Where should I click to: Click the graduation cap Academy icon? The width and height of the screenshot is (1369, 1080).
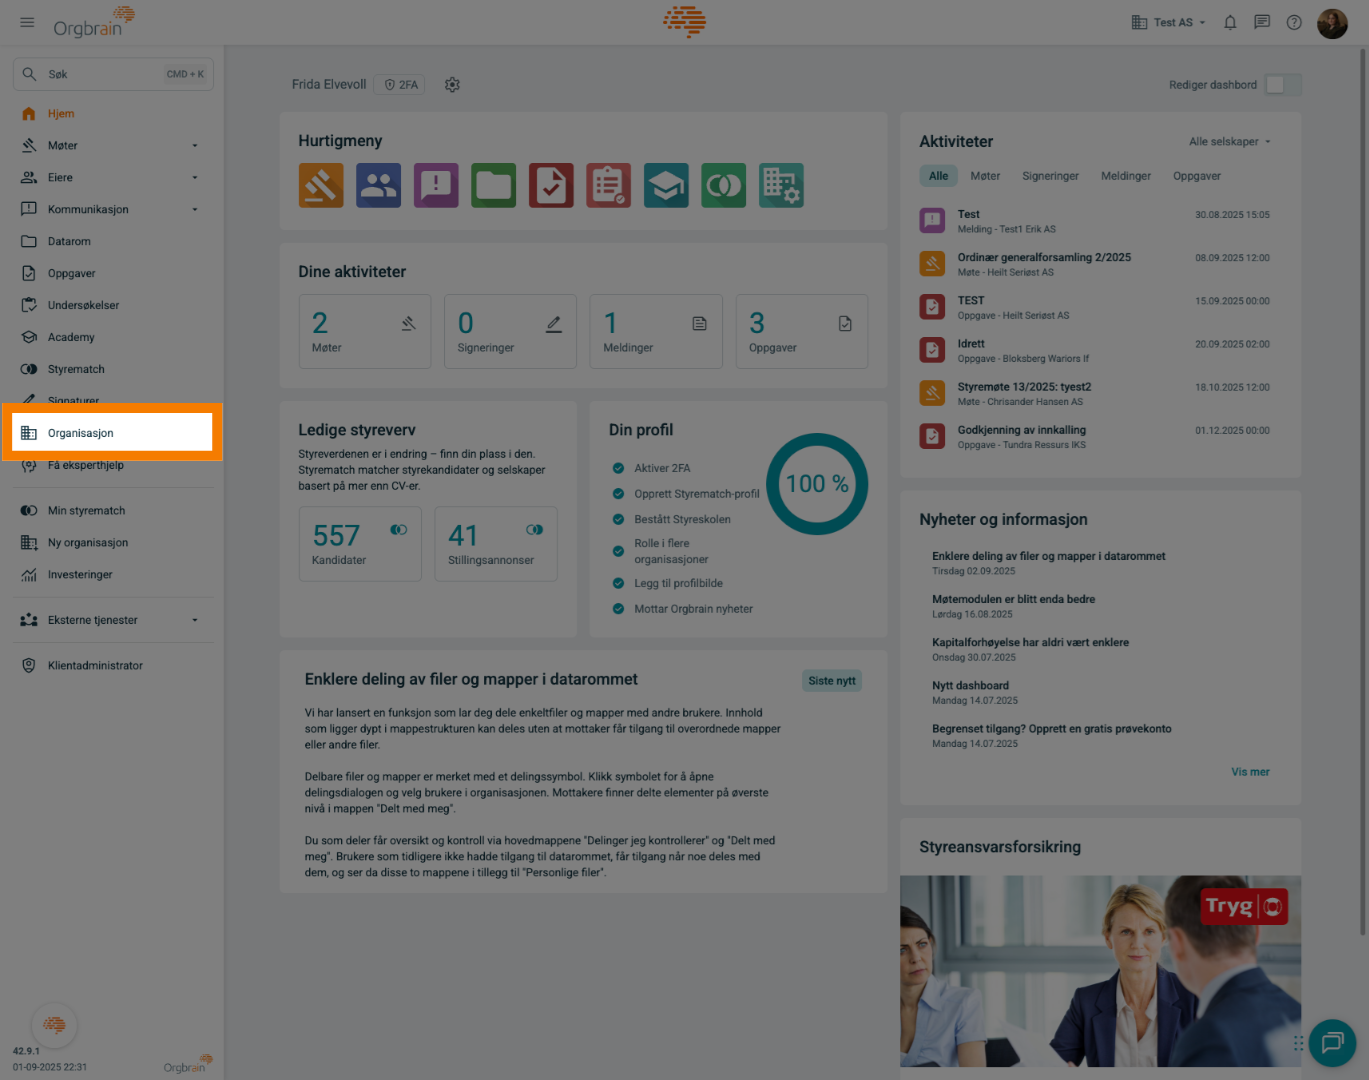666,186
